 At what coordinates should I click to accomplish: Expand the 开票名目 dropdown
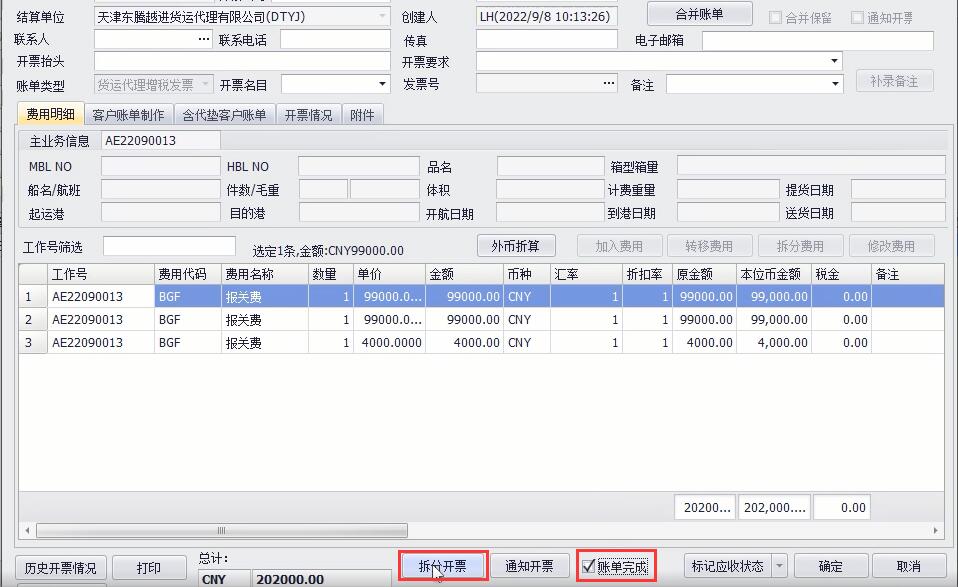(382, 85)
